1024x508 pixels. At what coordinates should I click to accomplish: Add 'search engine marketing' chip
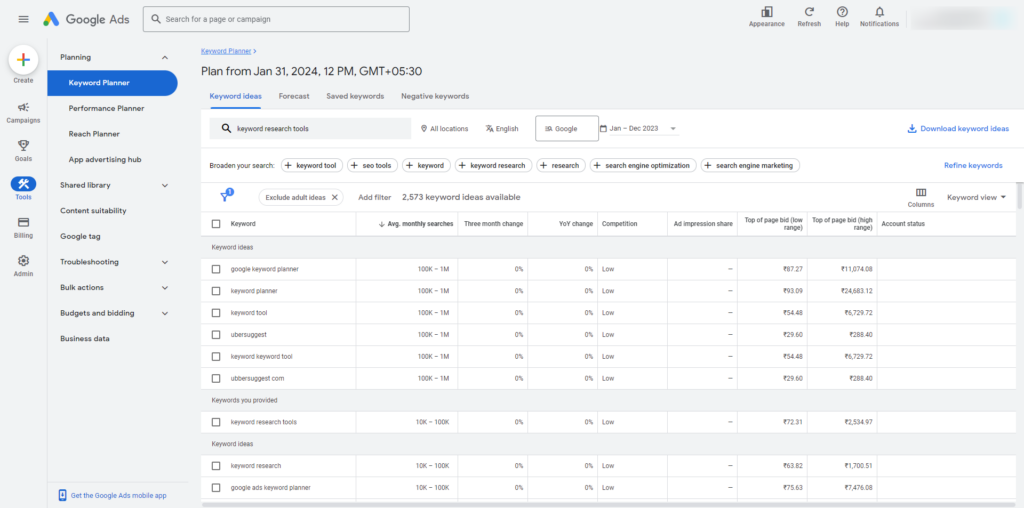coord(750,165)
